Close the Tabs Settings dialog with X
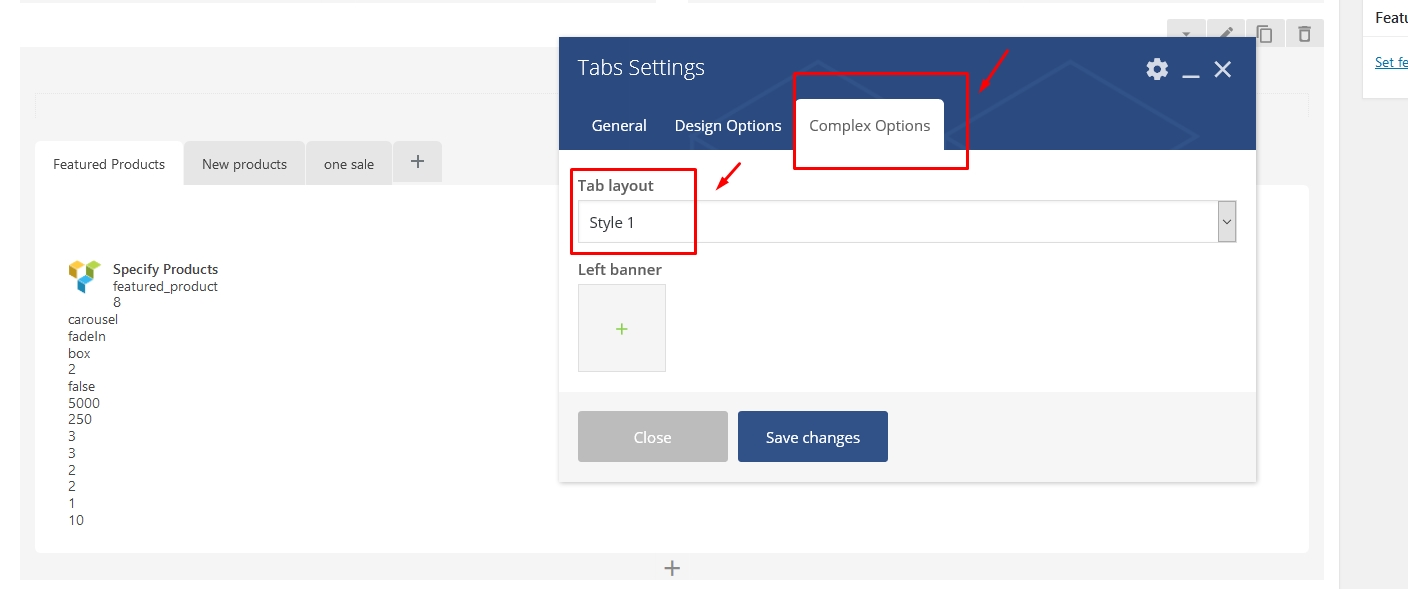The image size is (1408, 589). pos(1222,69)
